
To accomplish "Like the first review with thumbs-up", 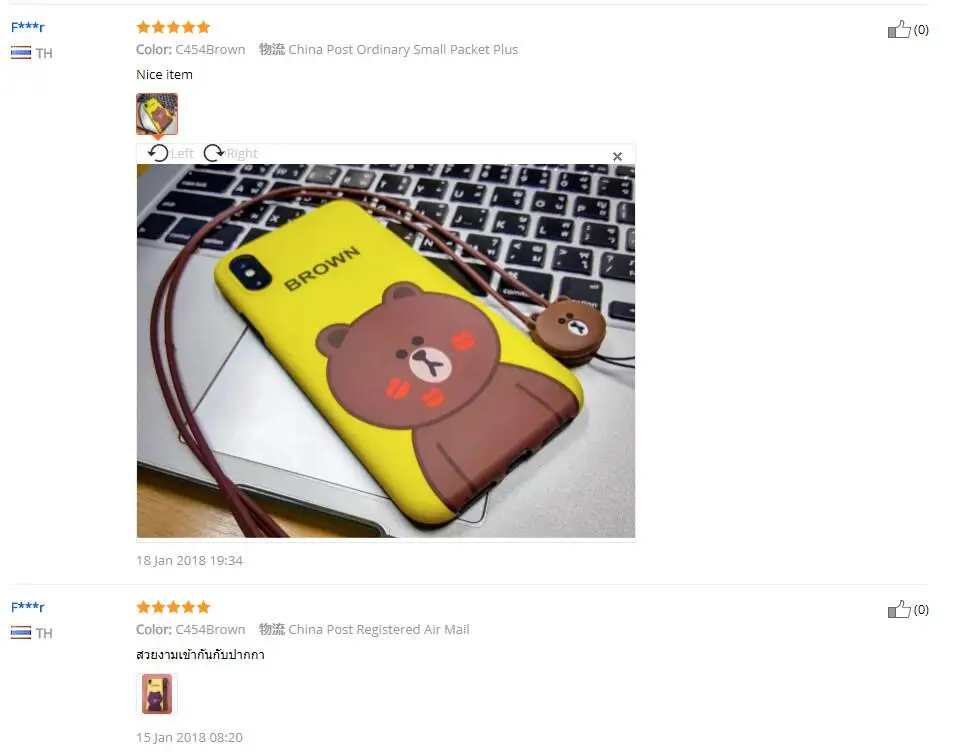I will (x=898, y=29).
